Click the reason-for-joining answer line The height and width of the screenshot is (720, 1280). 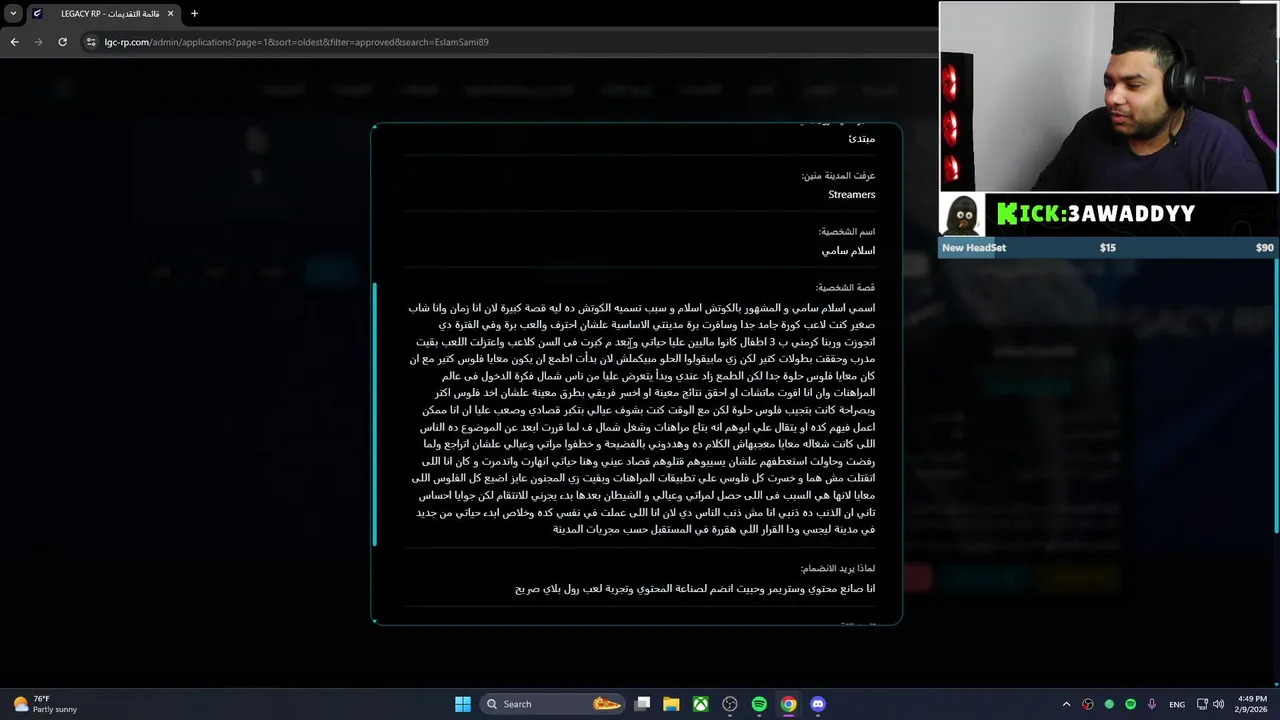coord(695,589)
